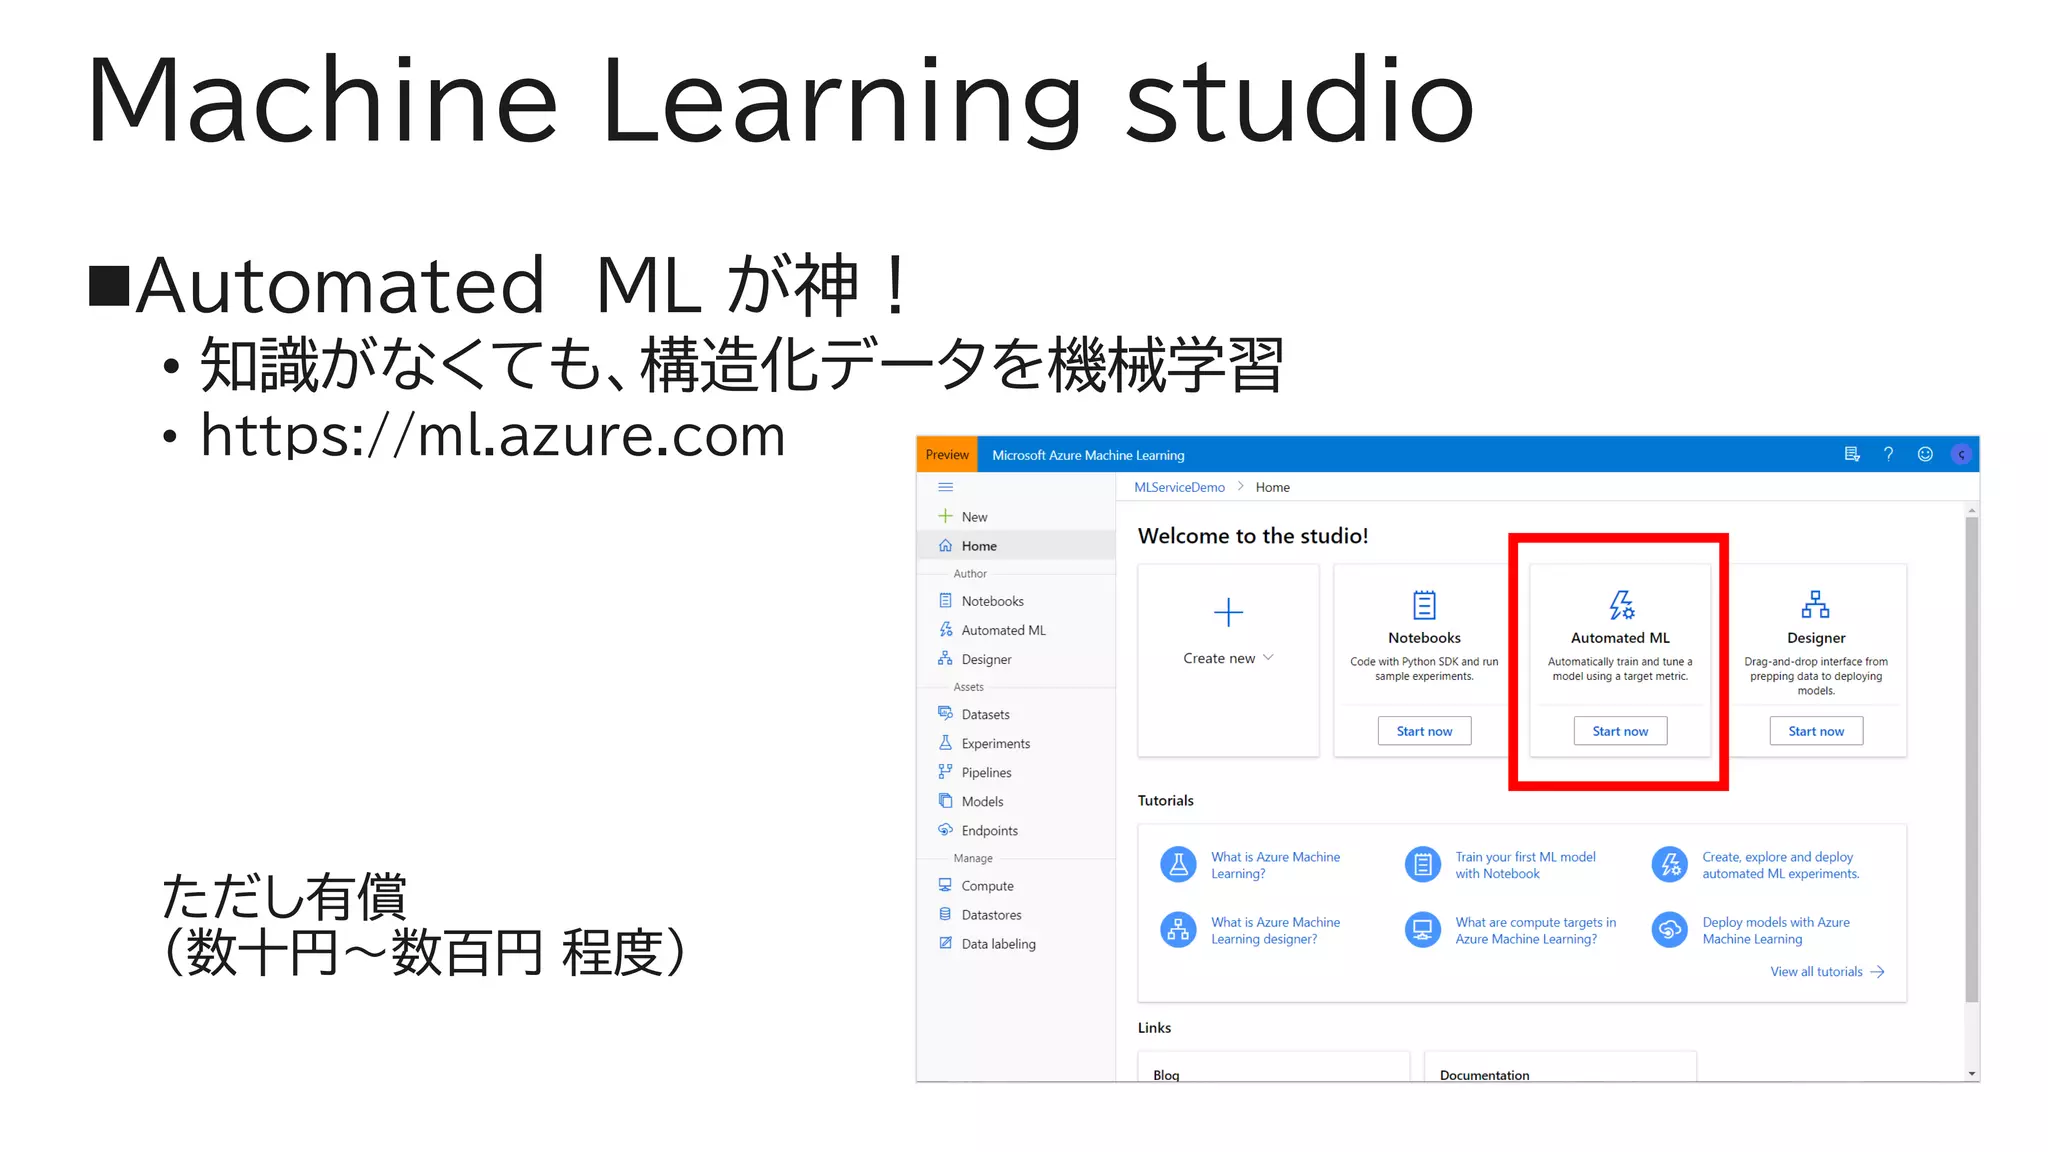Click Microsoft Azure Machine Learning title
The image size is (2048, 1152).
(x=1088, y=455)
